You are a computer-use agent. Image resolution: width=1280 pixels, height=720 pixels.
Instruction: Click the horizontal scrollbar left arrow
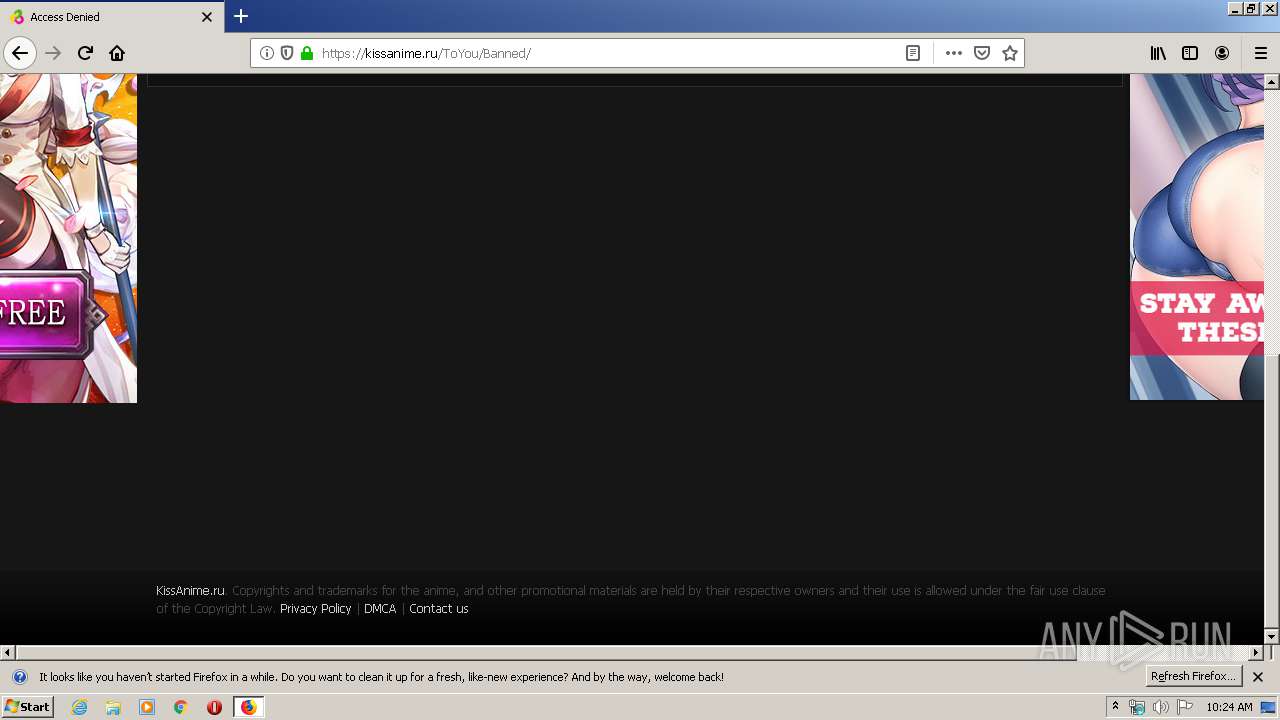[x=8, y=652]
